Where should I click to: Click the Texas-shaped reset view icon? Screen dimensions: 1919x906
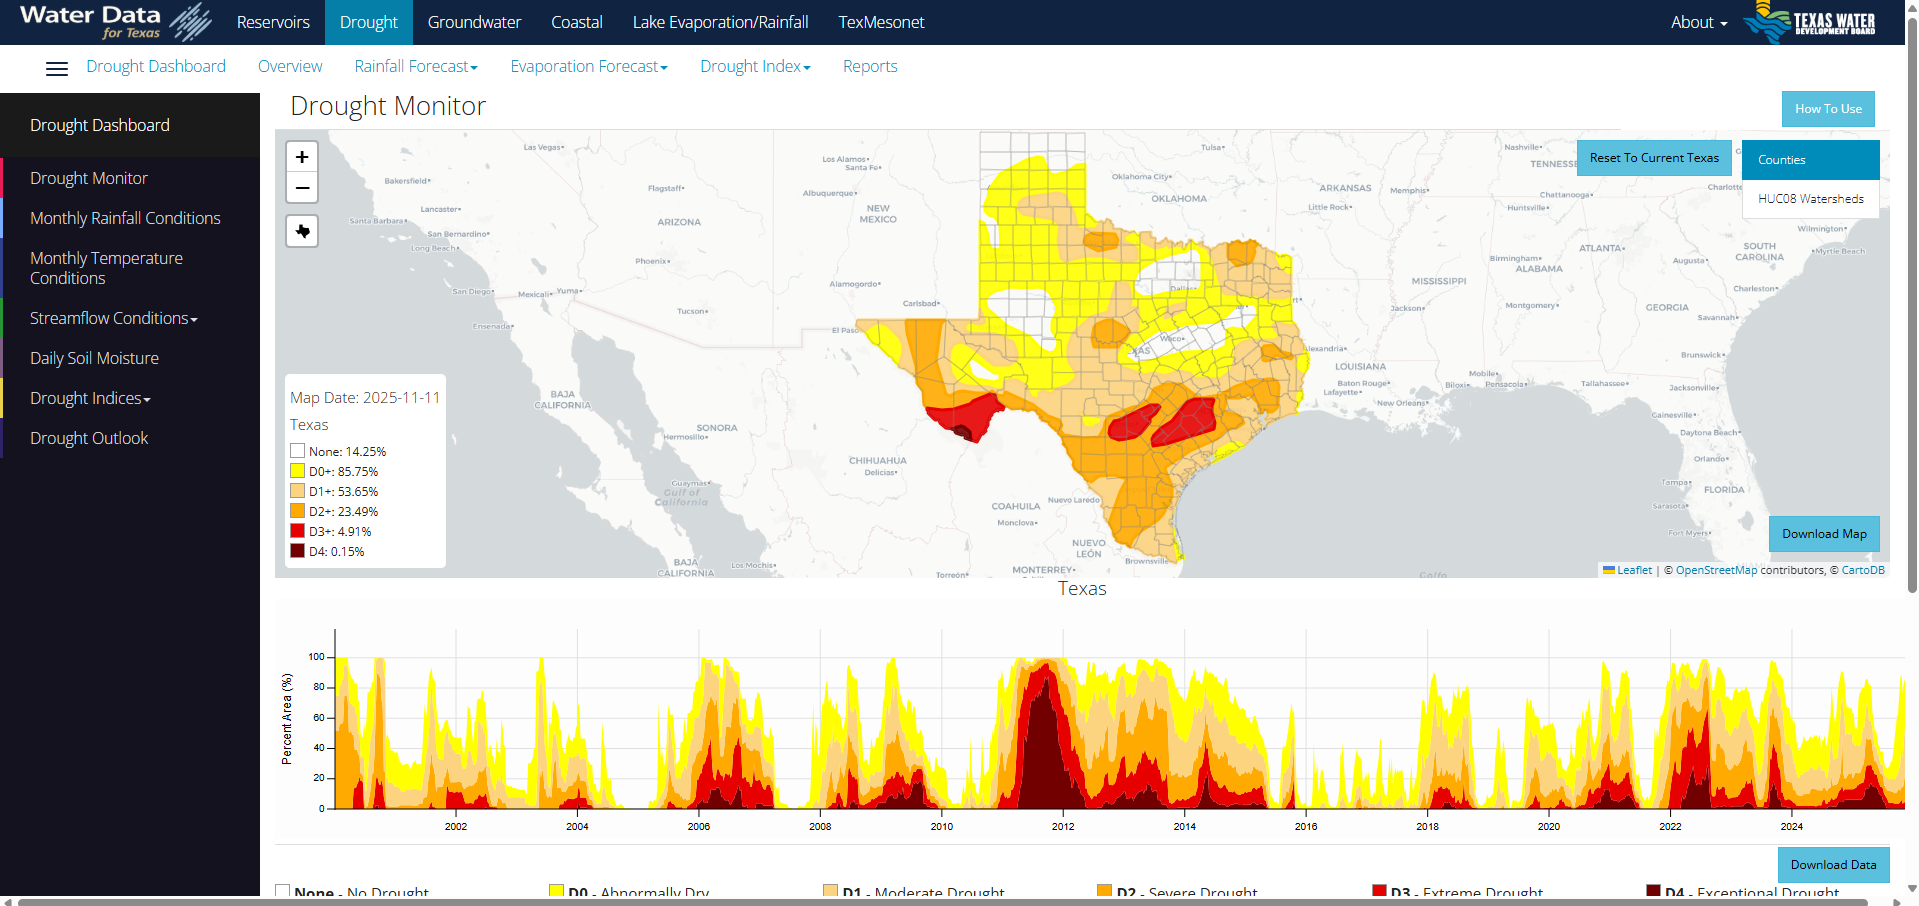[x=302, y=231]
